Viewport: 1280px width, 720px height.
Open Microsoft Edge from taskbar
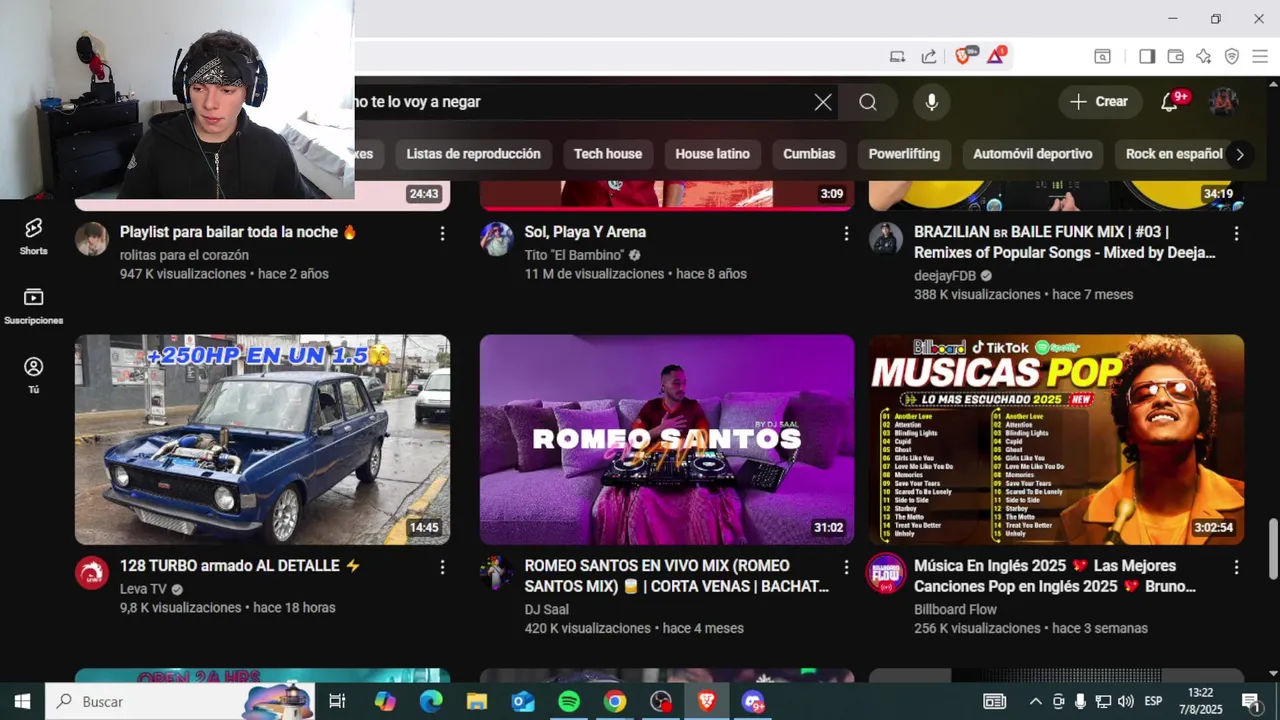pos(431,702)
